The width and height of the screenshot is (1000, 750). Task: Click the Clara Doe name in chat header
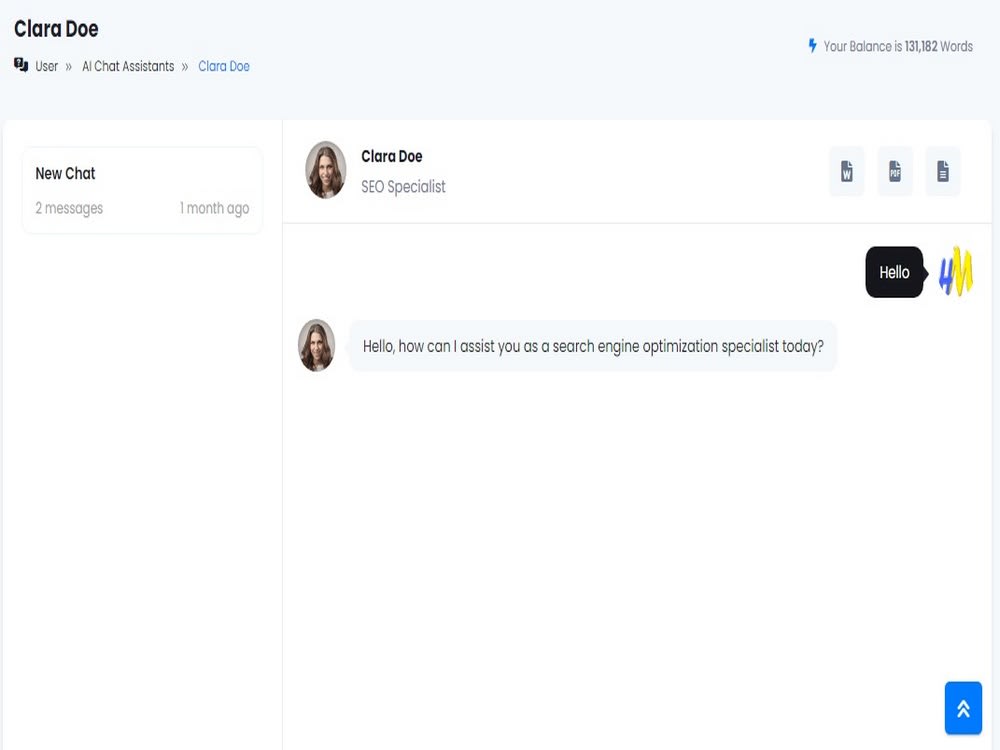[392, 156]
